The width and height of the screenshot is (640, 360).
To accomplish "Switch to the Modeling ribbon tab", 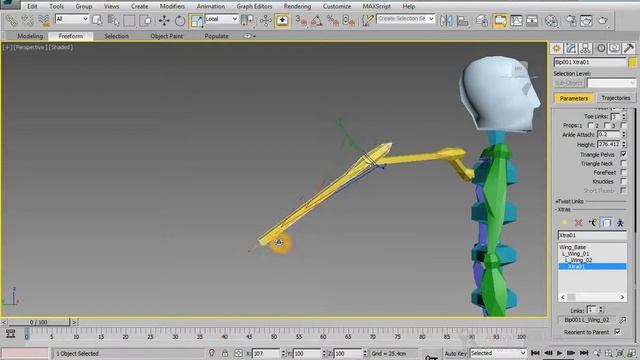I will click(30, 36).
